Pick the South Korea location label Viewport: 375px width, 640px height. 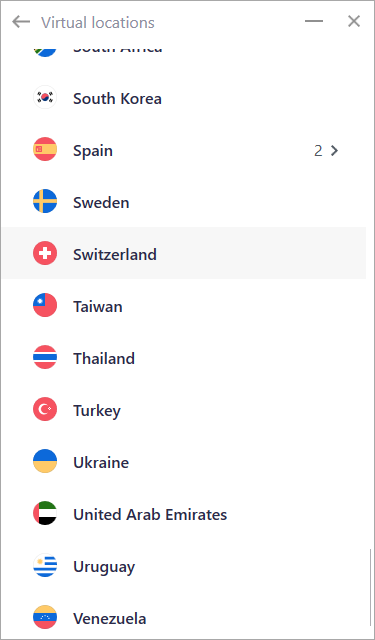tap(117, 99)
